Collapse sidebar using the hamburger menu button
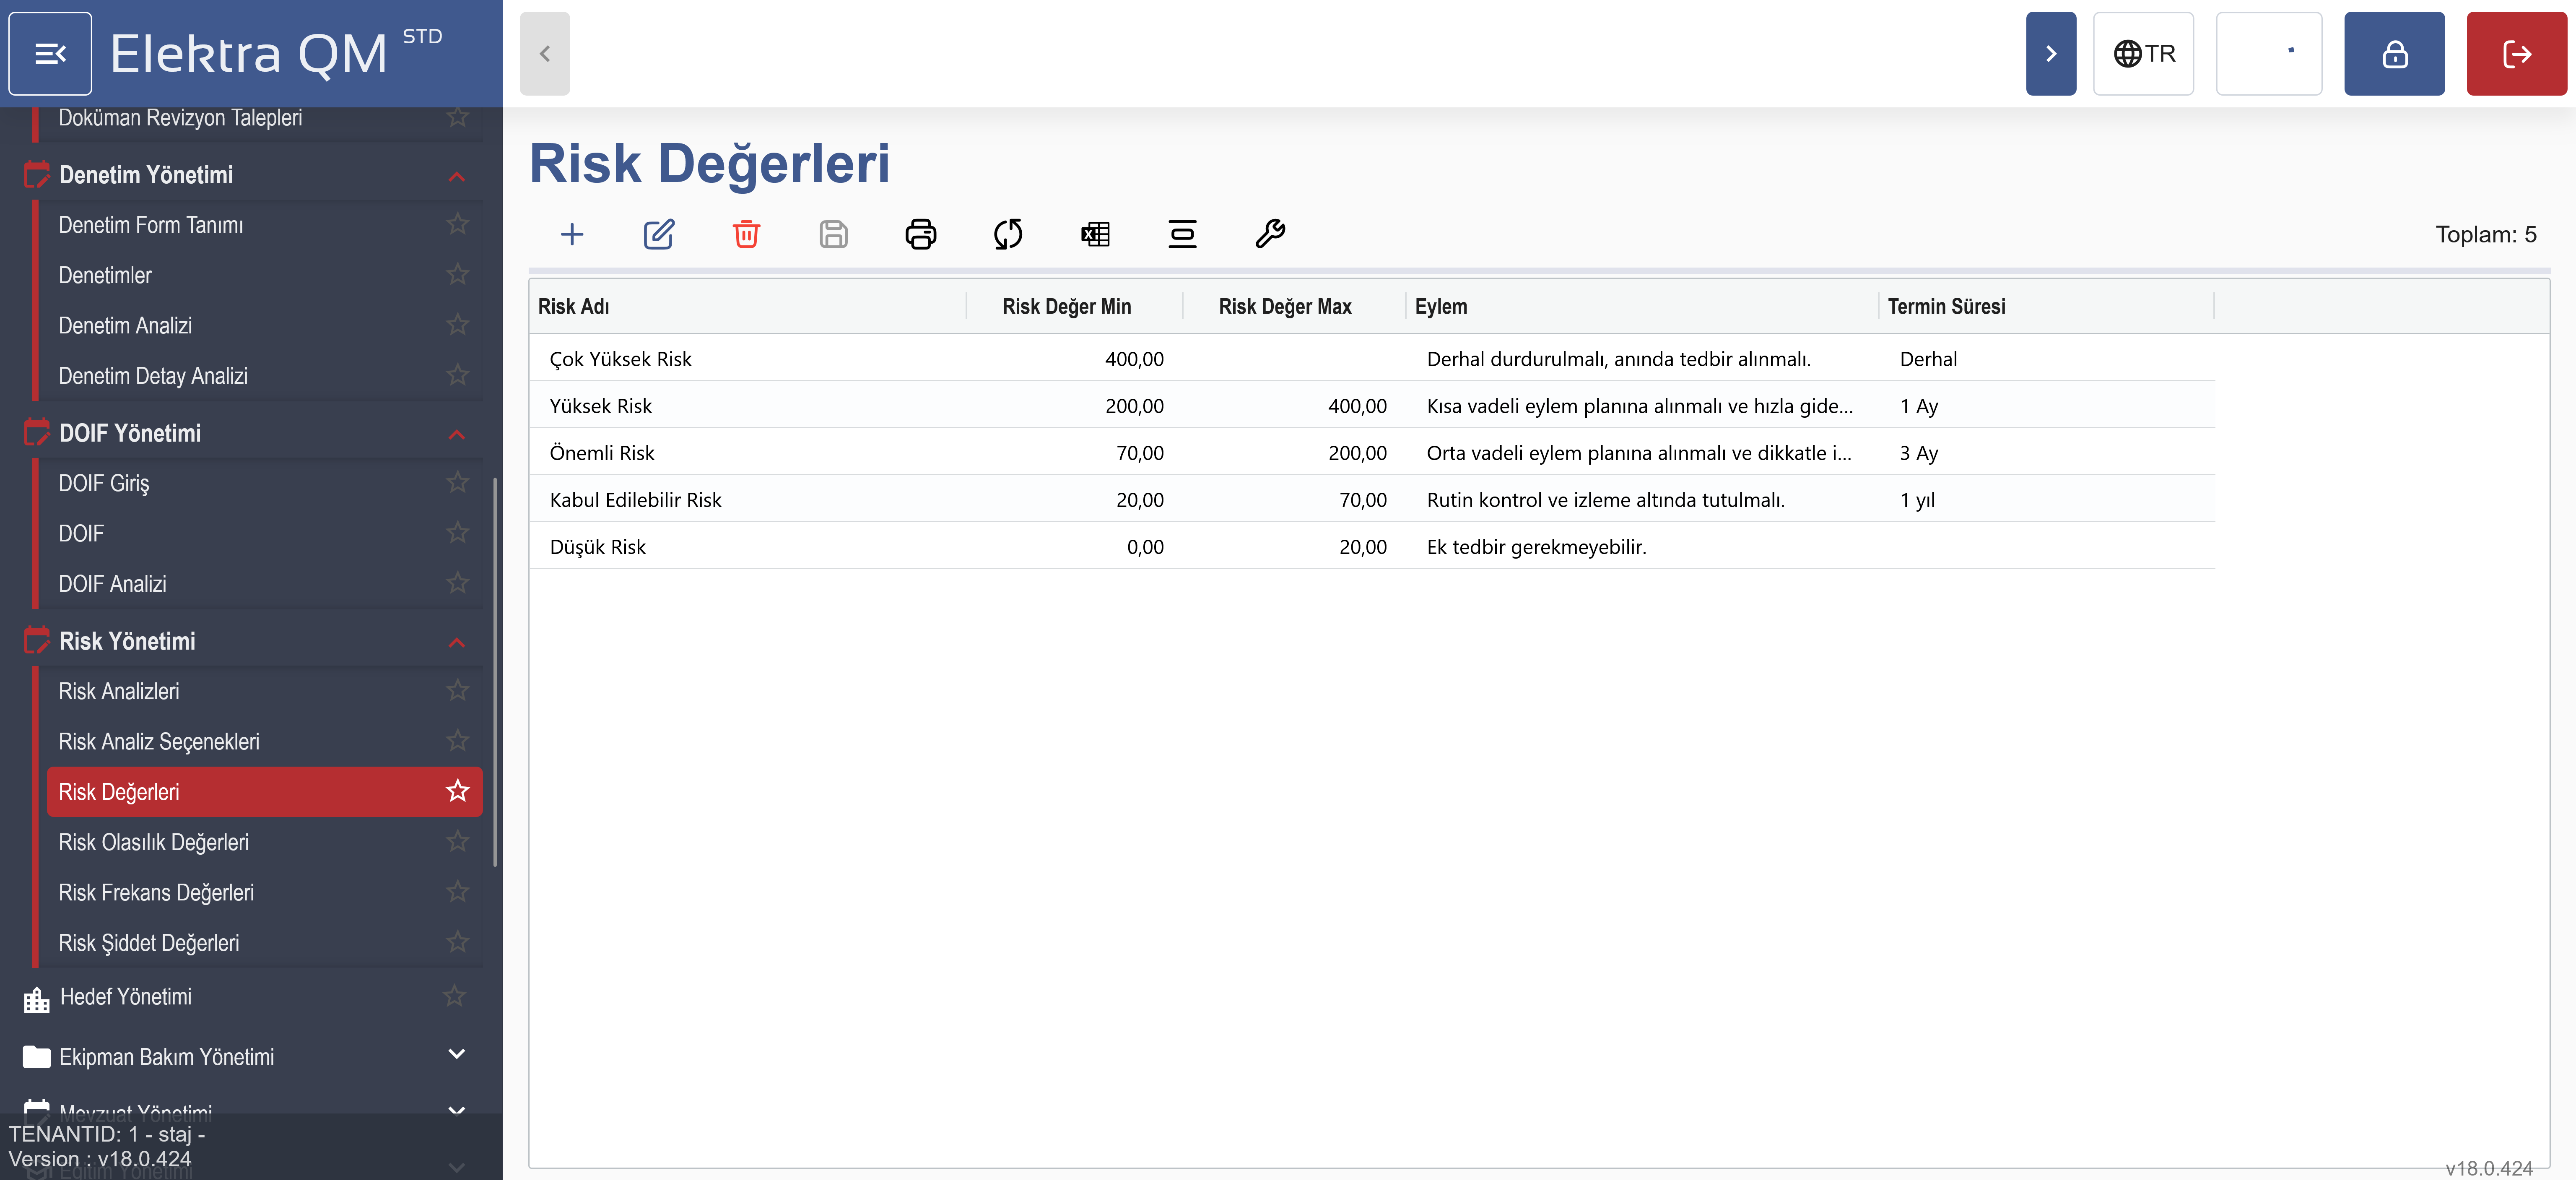The image size is (2576, 1181). point(50,54)
